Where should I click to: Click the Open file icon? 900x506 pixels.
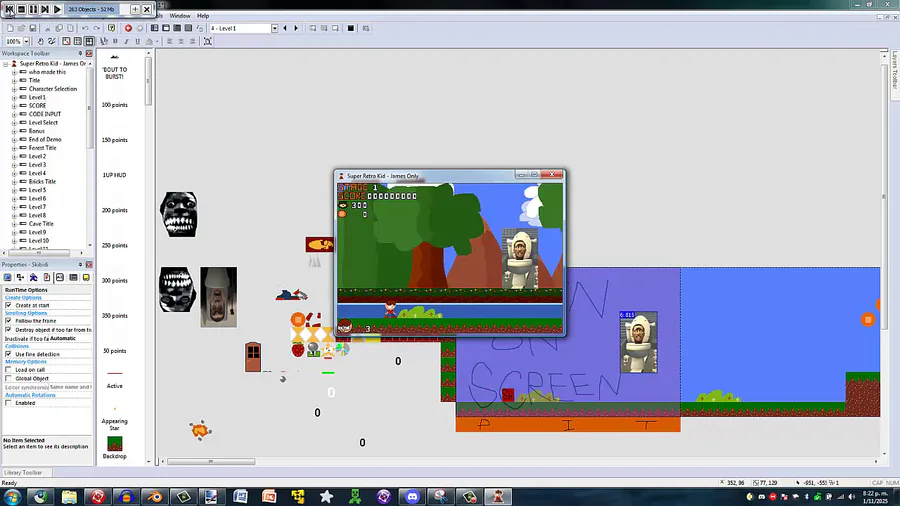(21, 28)
